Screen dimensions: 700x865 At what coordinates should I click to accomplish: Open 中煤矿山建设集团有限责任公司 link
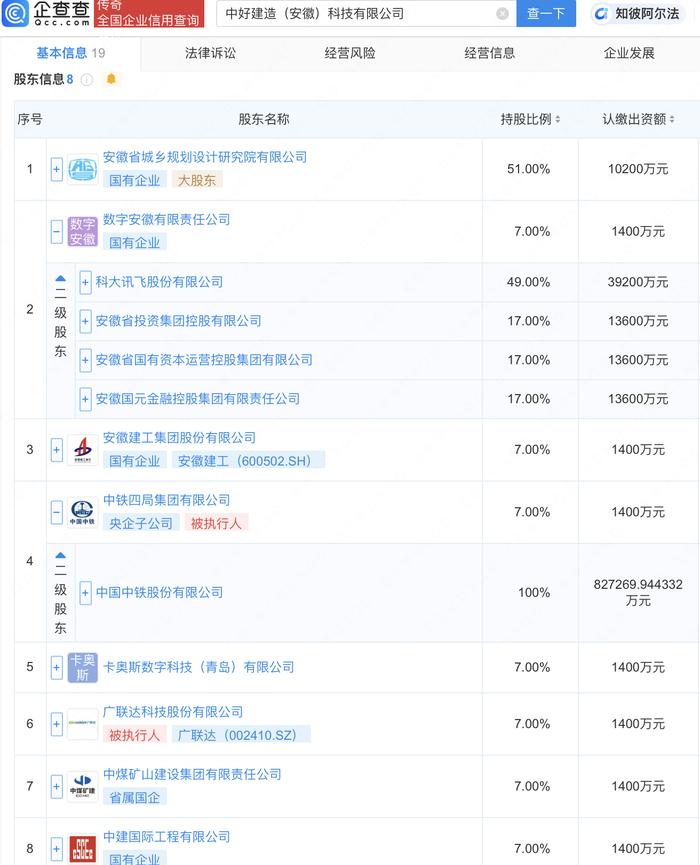pos(192,775)
